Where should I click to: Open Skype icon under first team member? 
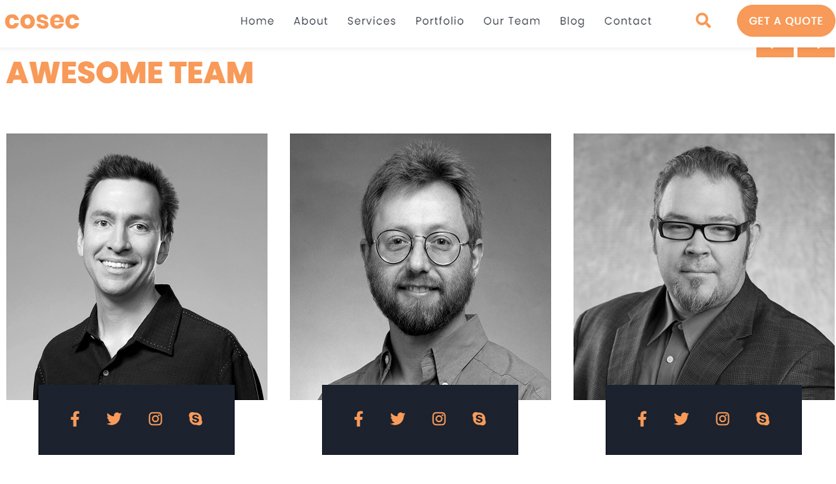click(x=196, y=419)
